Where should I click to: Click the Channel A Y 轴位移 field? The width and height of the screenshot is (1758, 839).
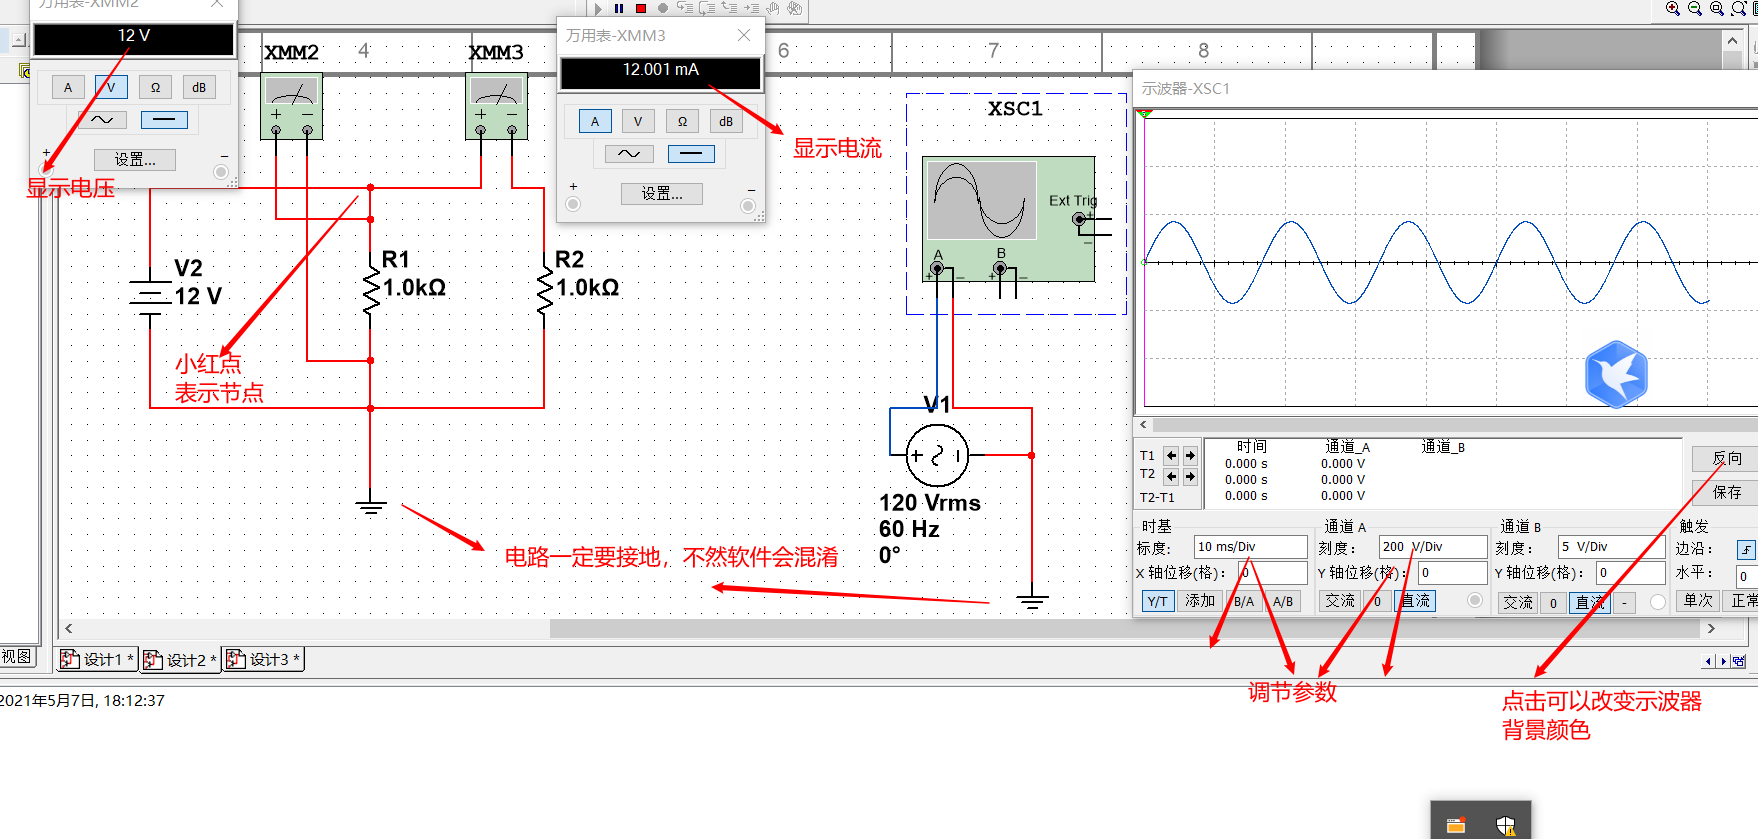point(1454,573)
